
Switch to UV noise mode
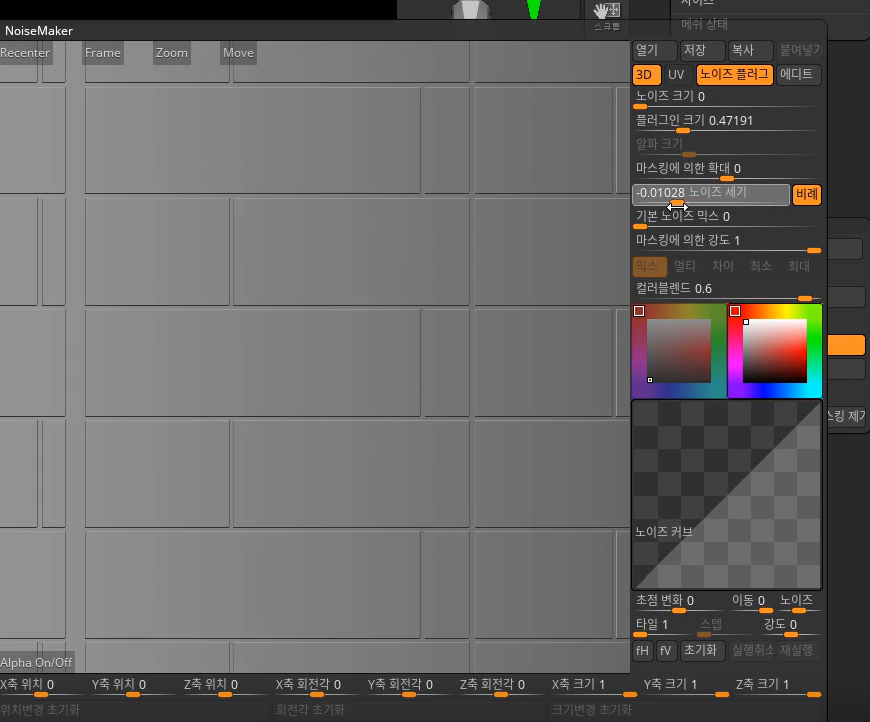tap(676, 74)
